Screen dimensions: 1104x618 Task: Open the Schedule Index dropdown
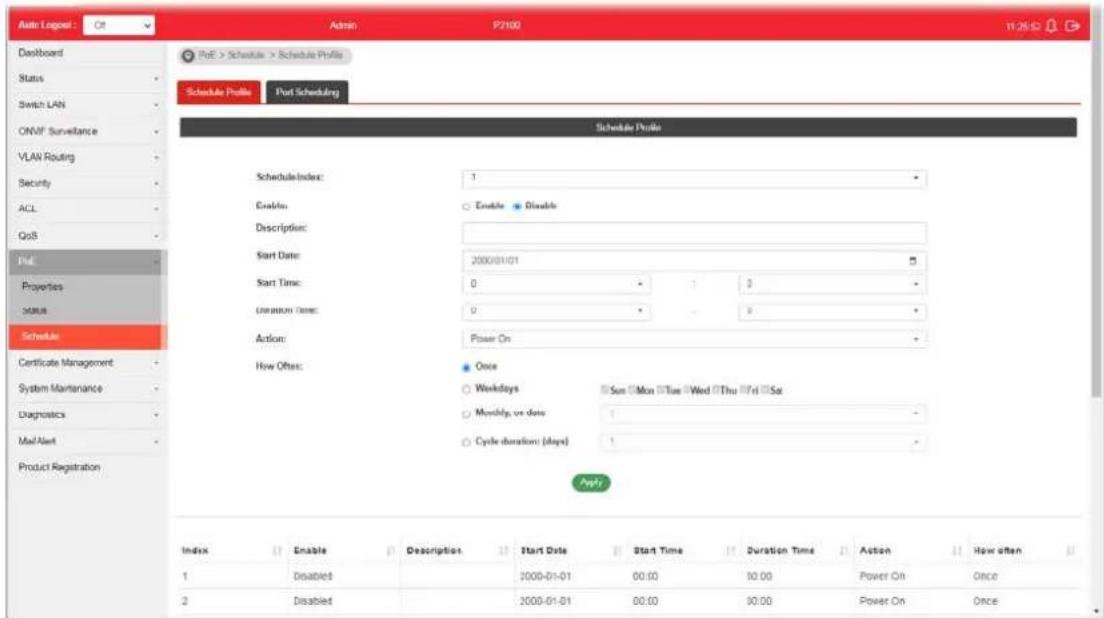point(694,178)
